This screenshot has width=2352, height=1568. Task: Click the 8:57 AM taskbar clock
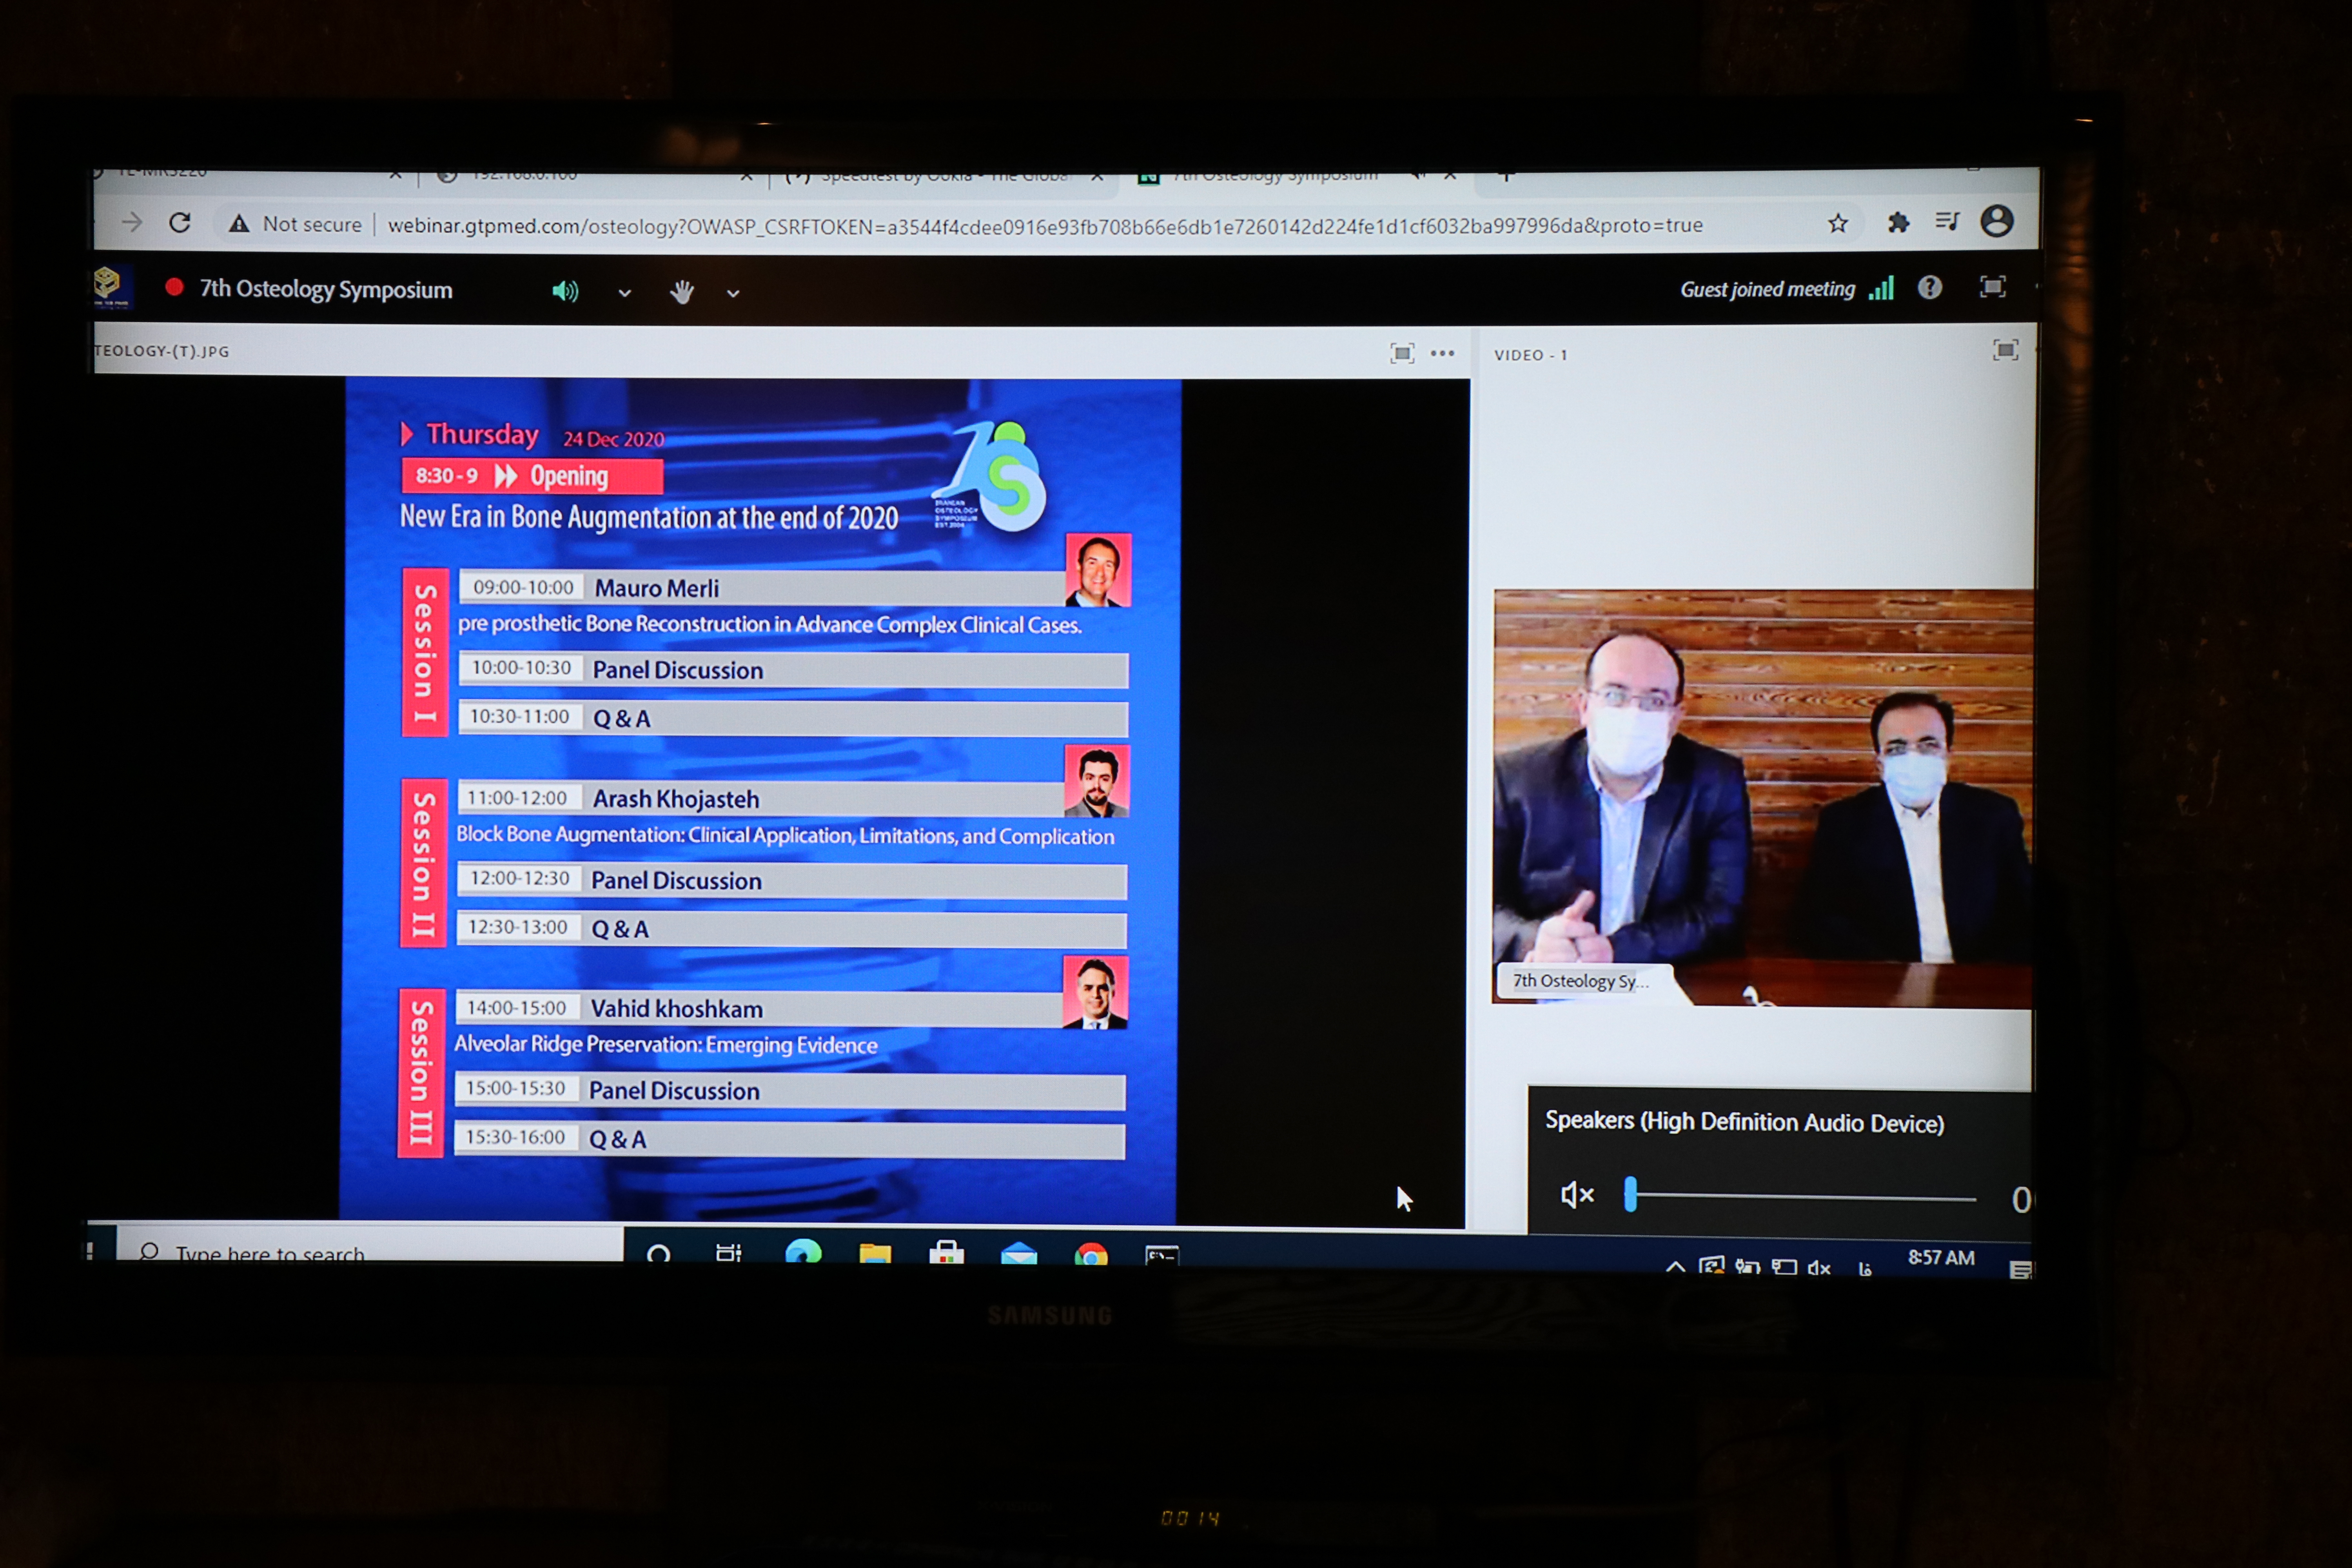pyautogui.click(x=1941, y=1258)
